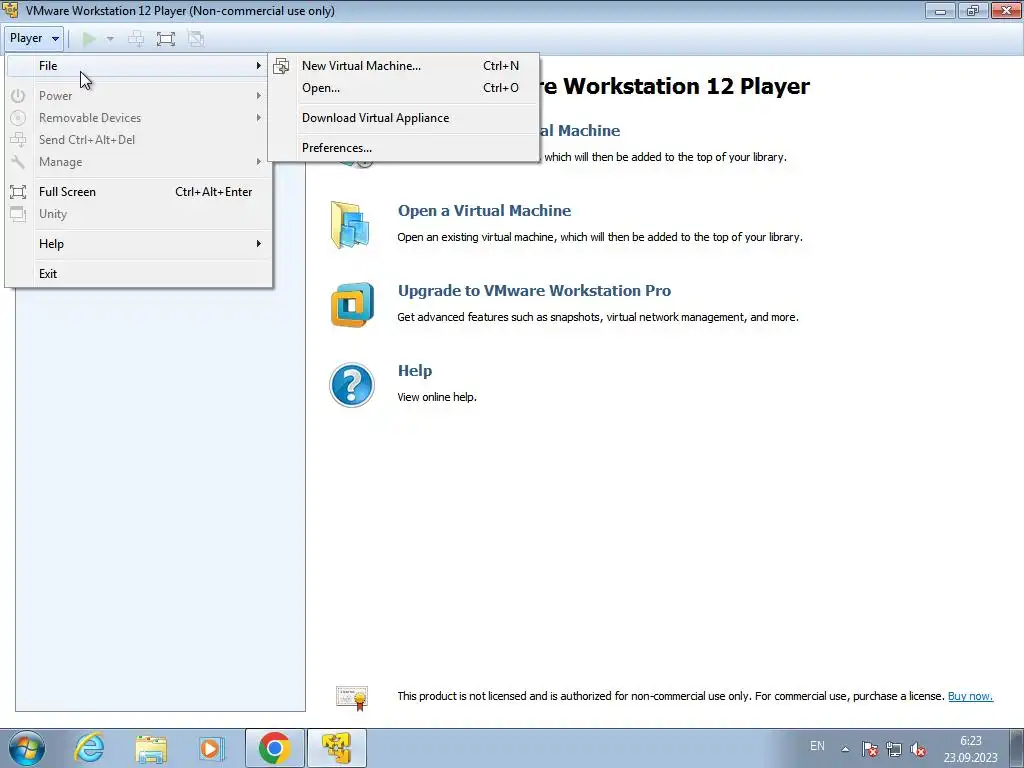
Task: Click the Send Ctrl+Alt+Del menu icon
Action: (18, 140)
